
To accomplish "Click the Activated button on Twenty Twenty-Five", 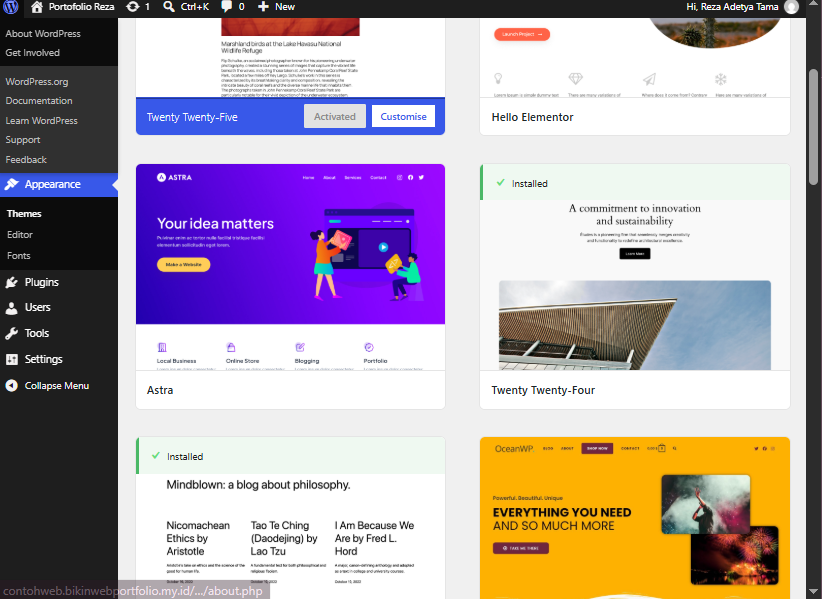I will point(334,116).
